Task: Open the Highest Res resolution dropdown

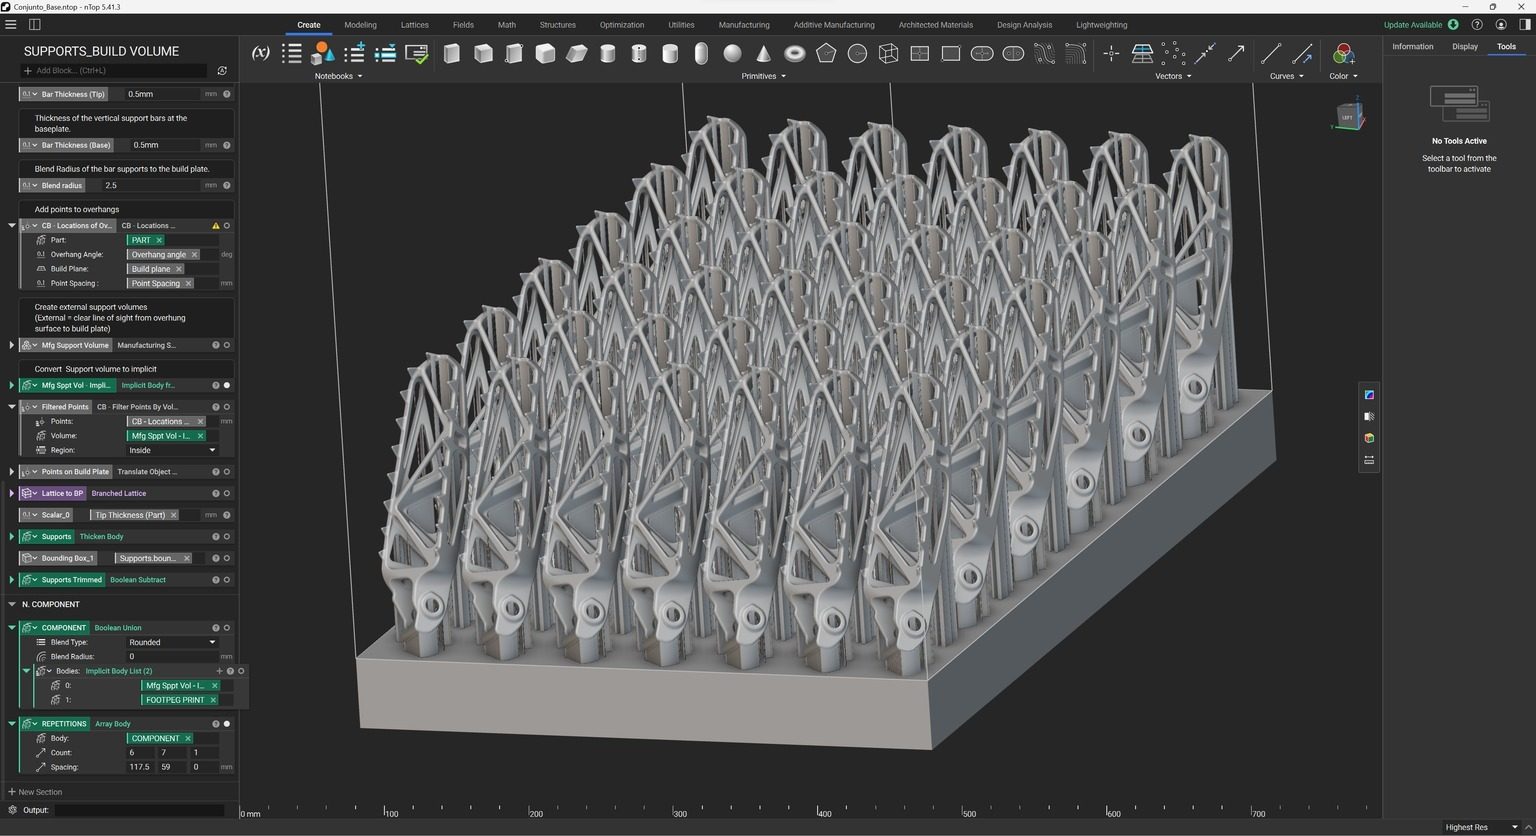Action: [x=1482, y=827]
